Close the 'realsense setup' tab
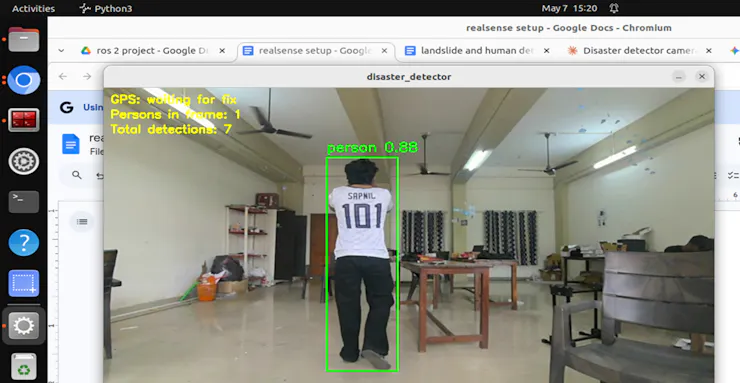The width and height of the screenshot is (740, 383). tap(385, 50)
